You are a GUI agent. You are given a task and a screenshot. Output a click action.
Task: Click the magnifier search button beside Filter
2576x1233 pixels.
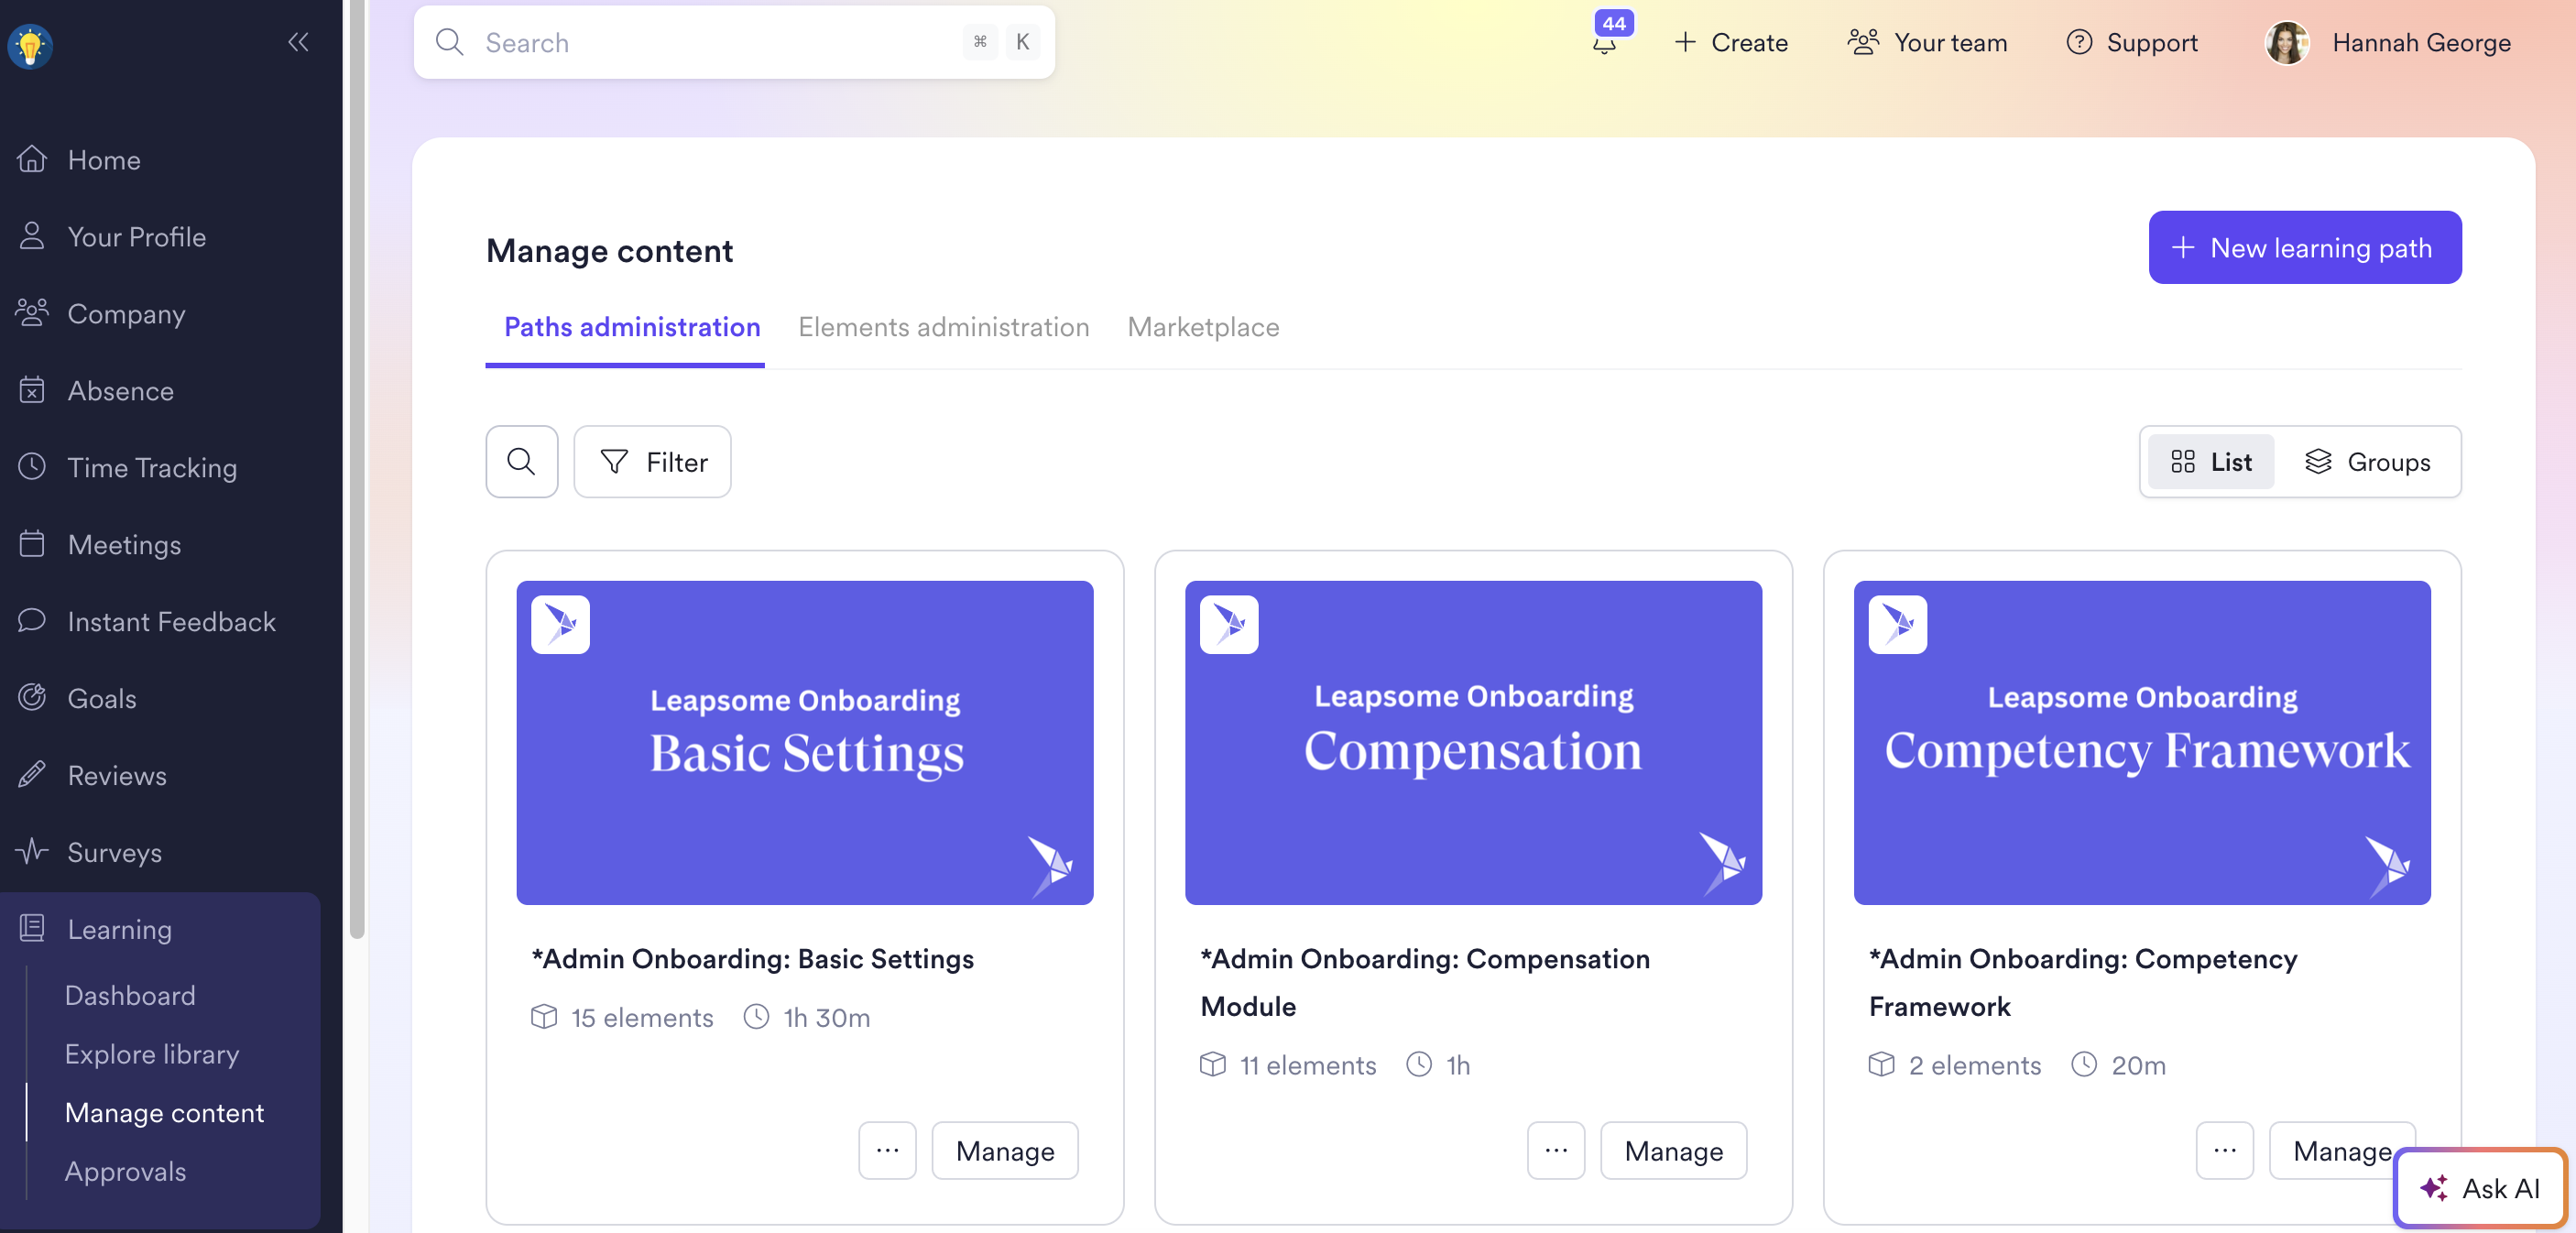521,461
